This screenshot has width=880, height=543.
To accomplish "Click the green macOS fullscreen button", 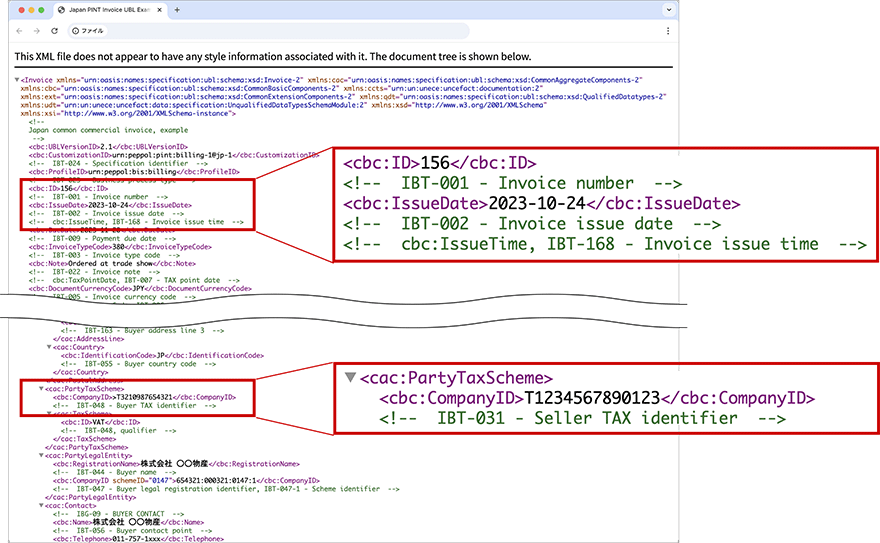I will click(41, 9).
